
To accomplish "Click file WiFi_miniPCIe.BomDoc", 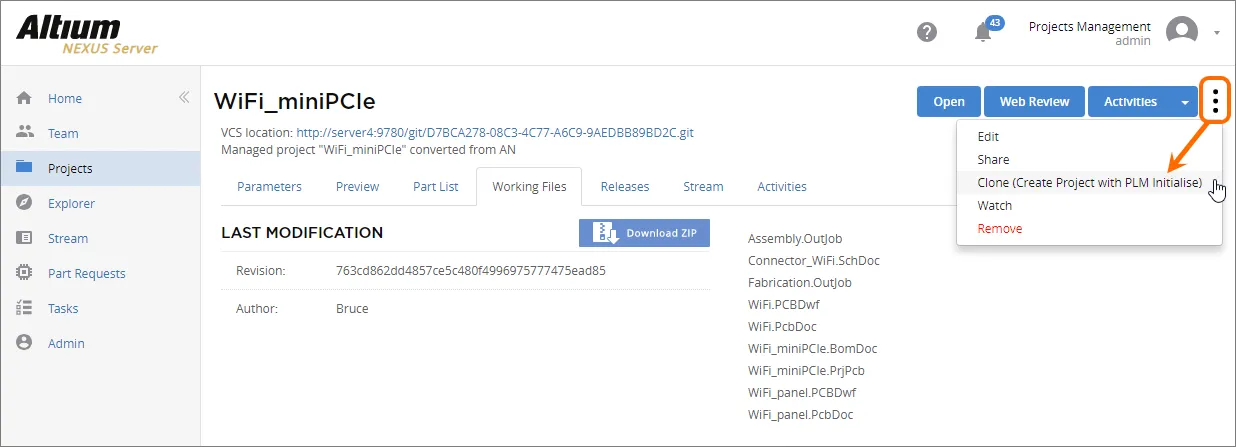I will click(813, 349).
